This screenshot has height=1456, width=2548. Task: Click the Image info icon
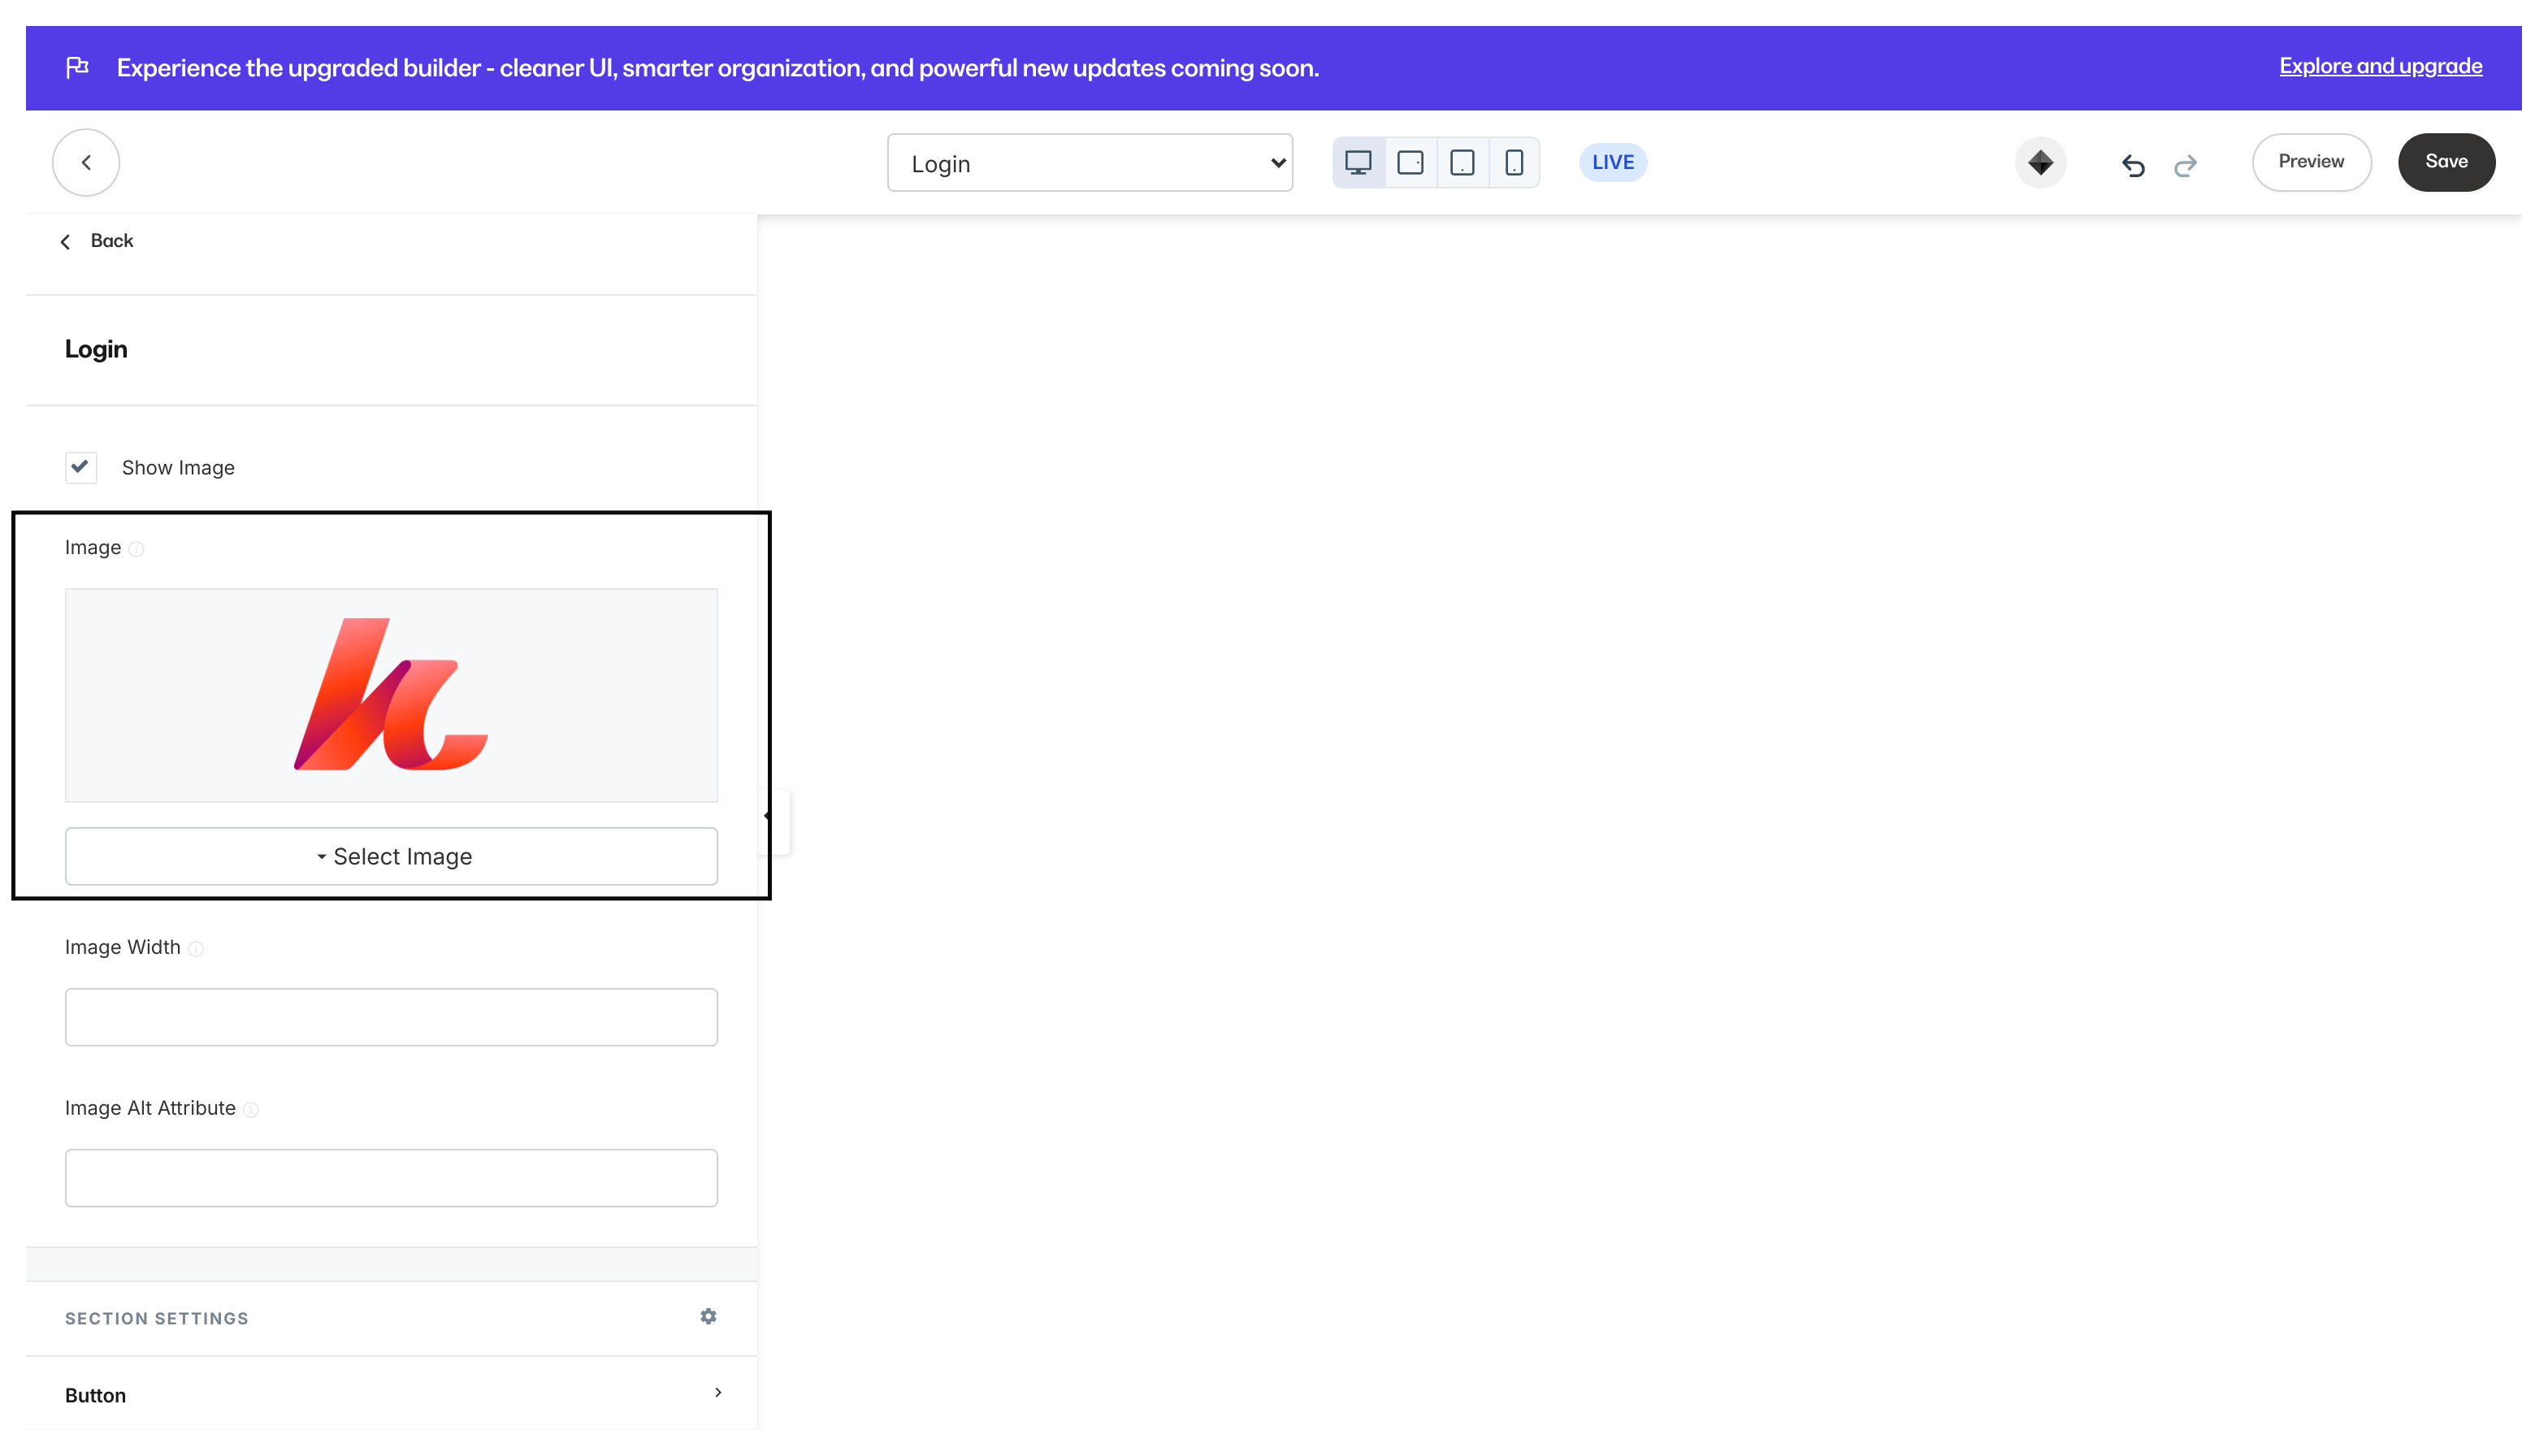point(137,549)
